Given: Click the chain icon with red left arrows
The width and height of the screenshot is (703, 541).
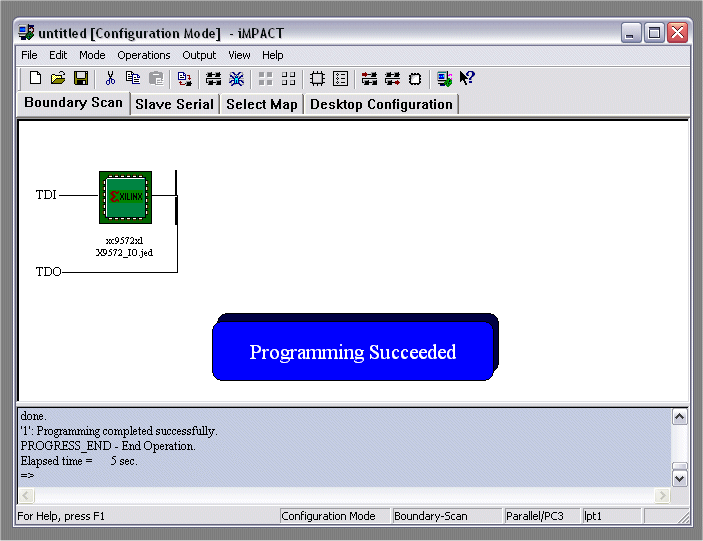Looking at the screenshot, I should click(x=369, y=78).
